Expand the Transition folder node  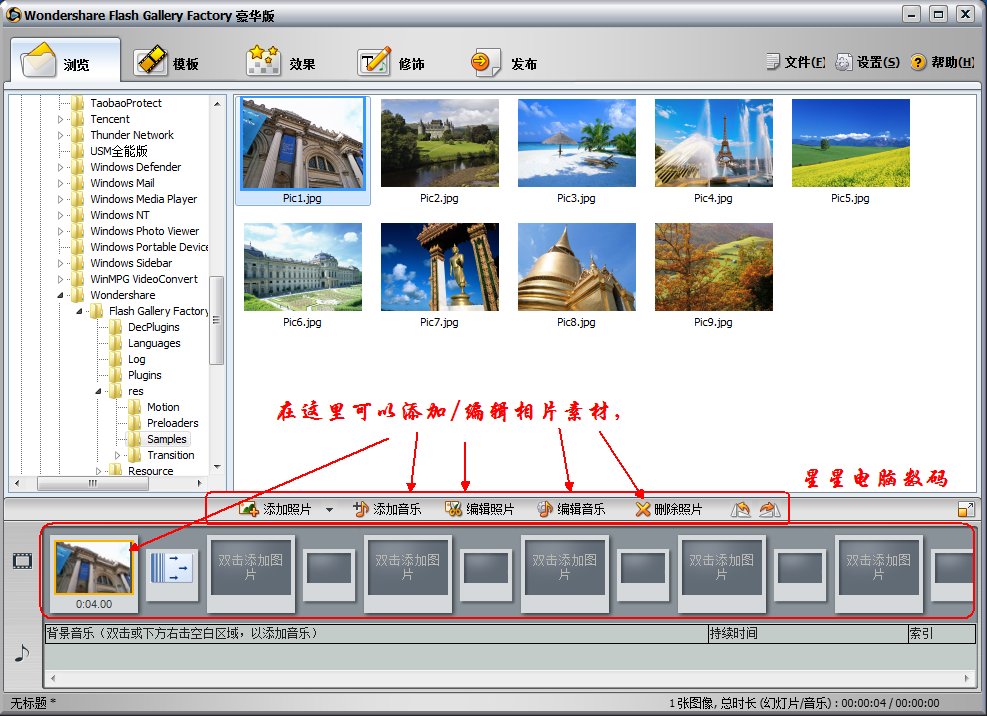pyautogui.click(x=117, y=455)
